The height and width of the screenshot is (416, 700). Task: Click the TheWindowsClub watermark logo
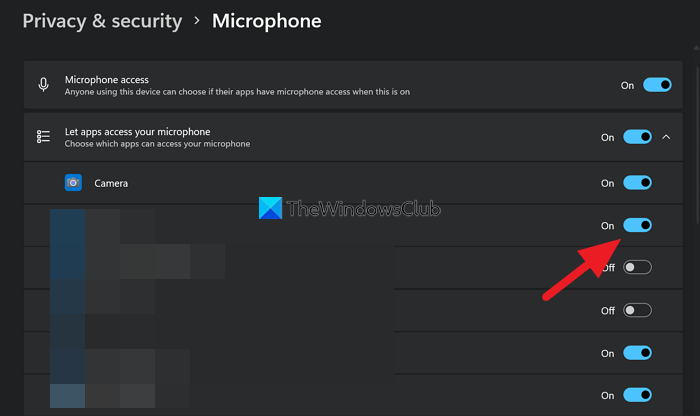270,209
